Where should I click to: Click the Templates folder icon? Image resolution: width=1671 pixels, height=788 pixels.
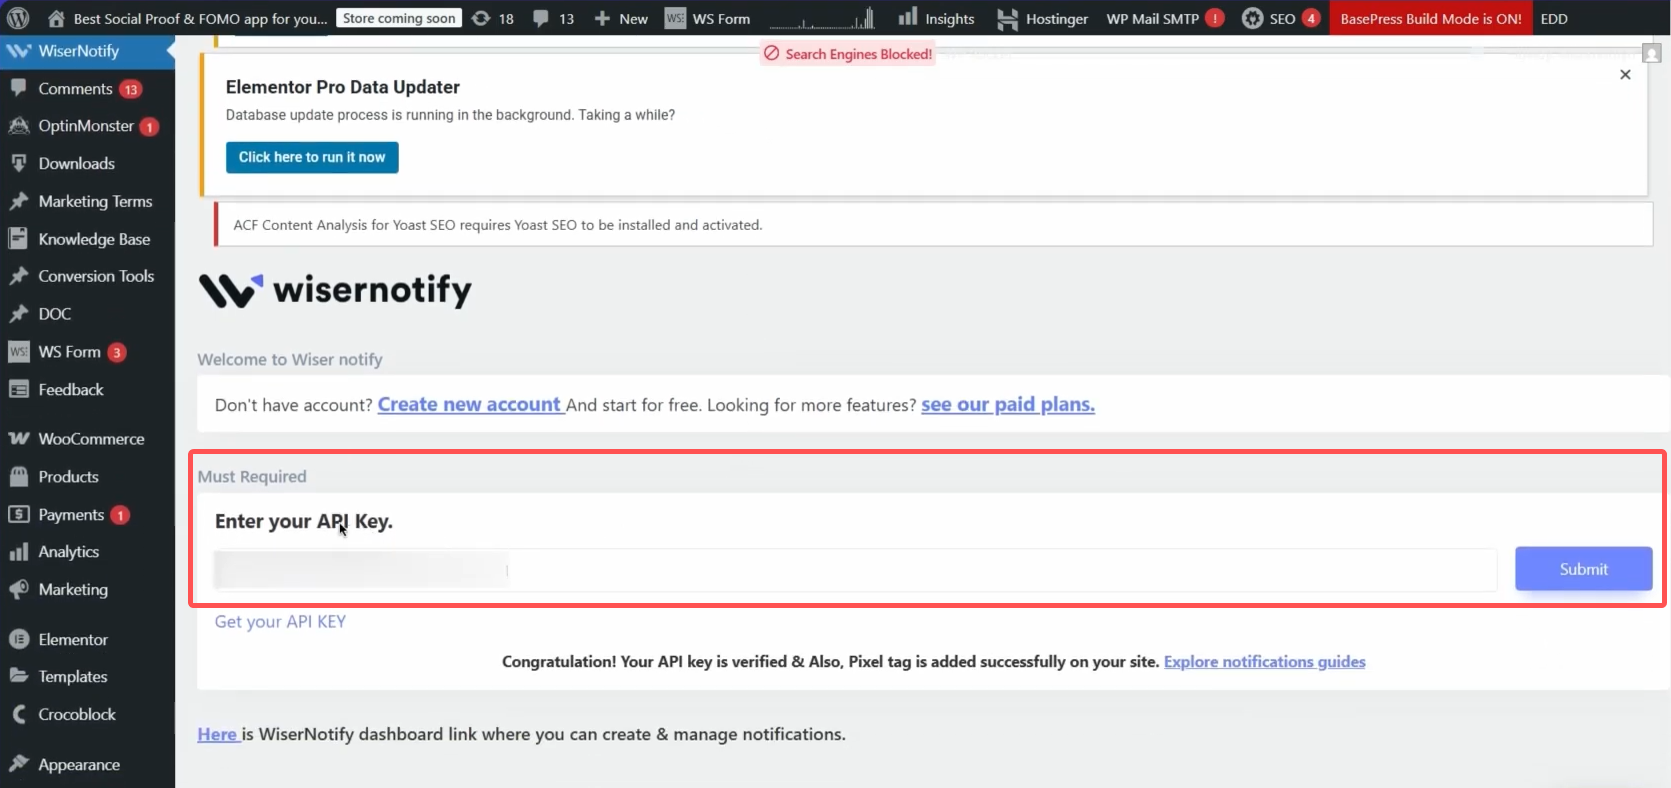click(x=18, y=676)
